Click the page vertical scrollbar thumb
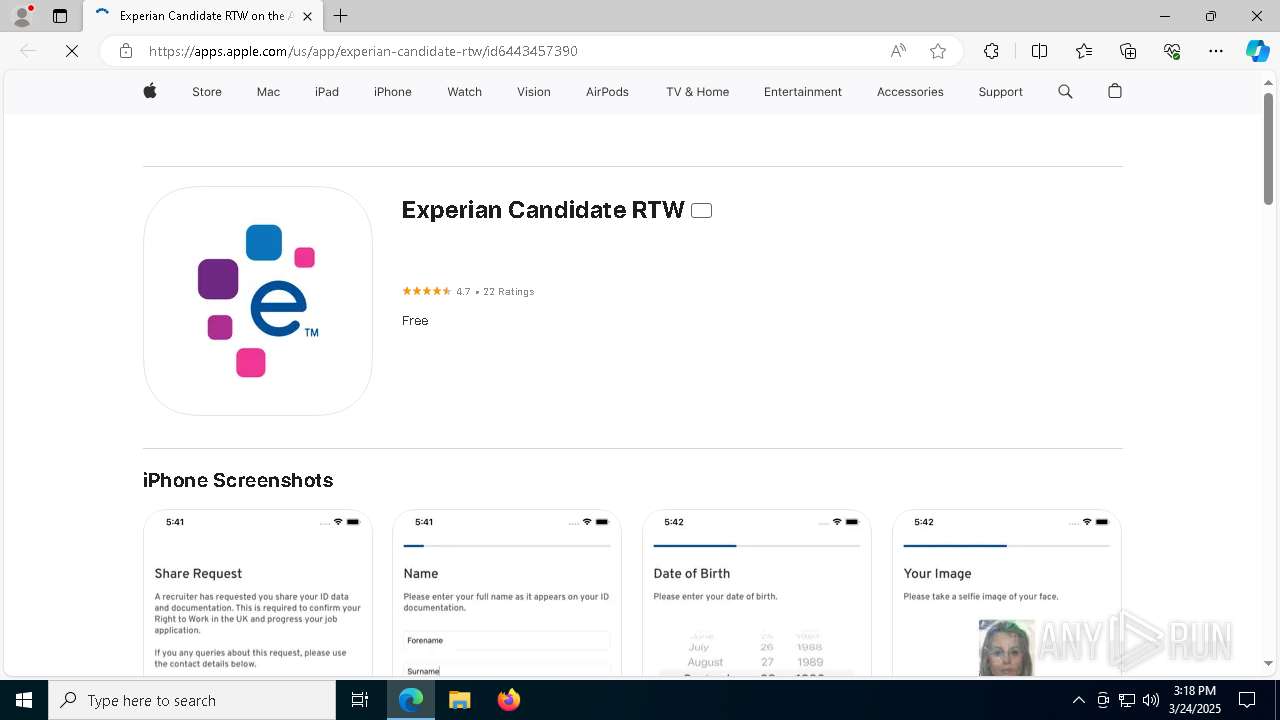 (1269, 148)
